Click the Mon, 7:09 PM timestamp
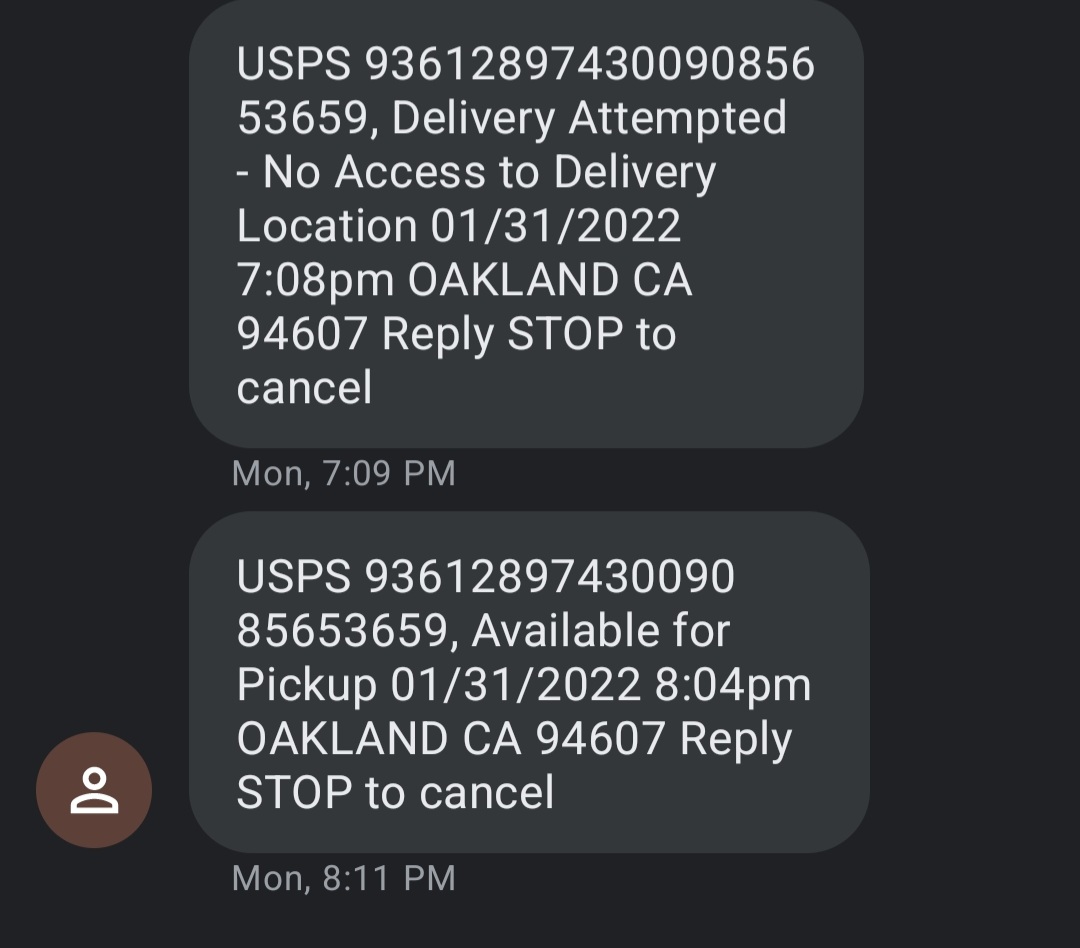 click(343, 473)
